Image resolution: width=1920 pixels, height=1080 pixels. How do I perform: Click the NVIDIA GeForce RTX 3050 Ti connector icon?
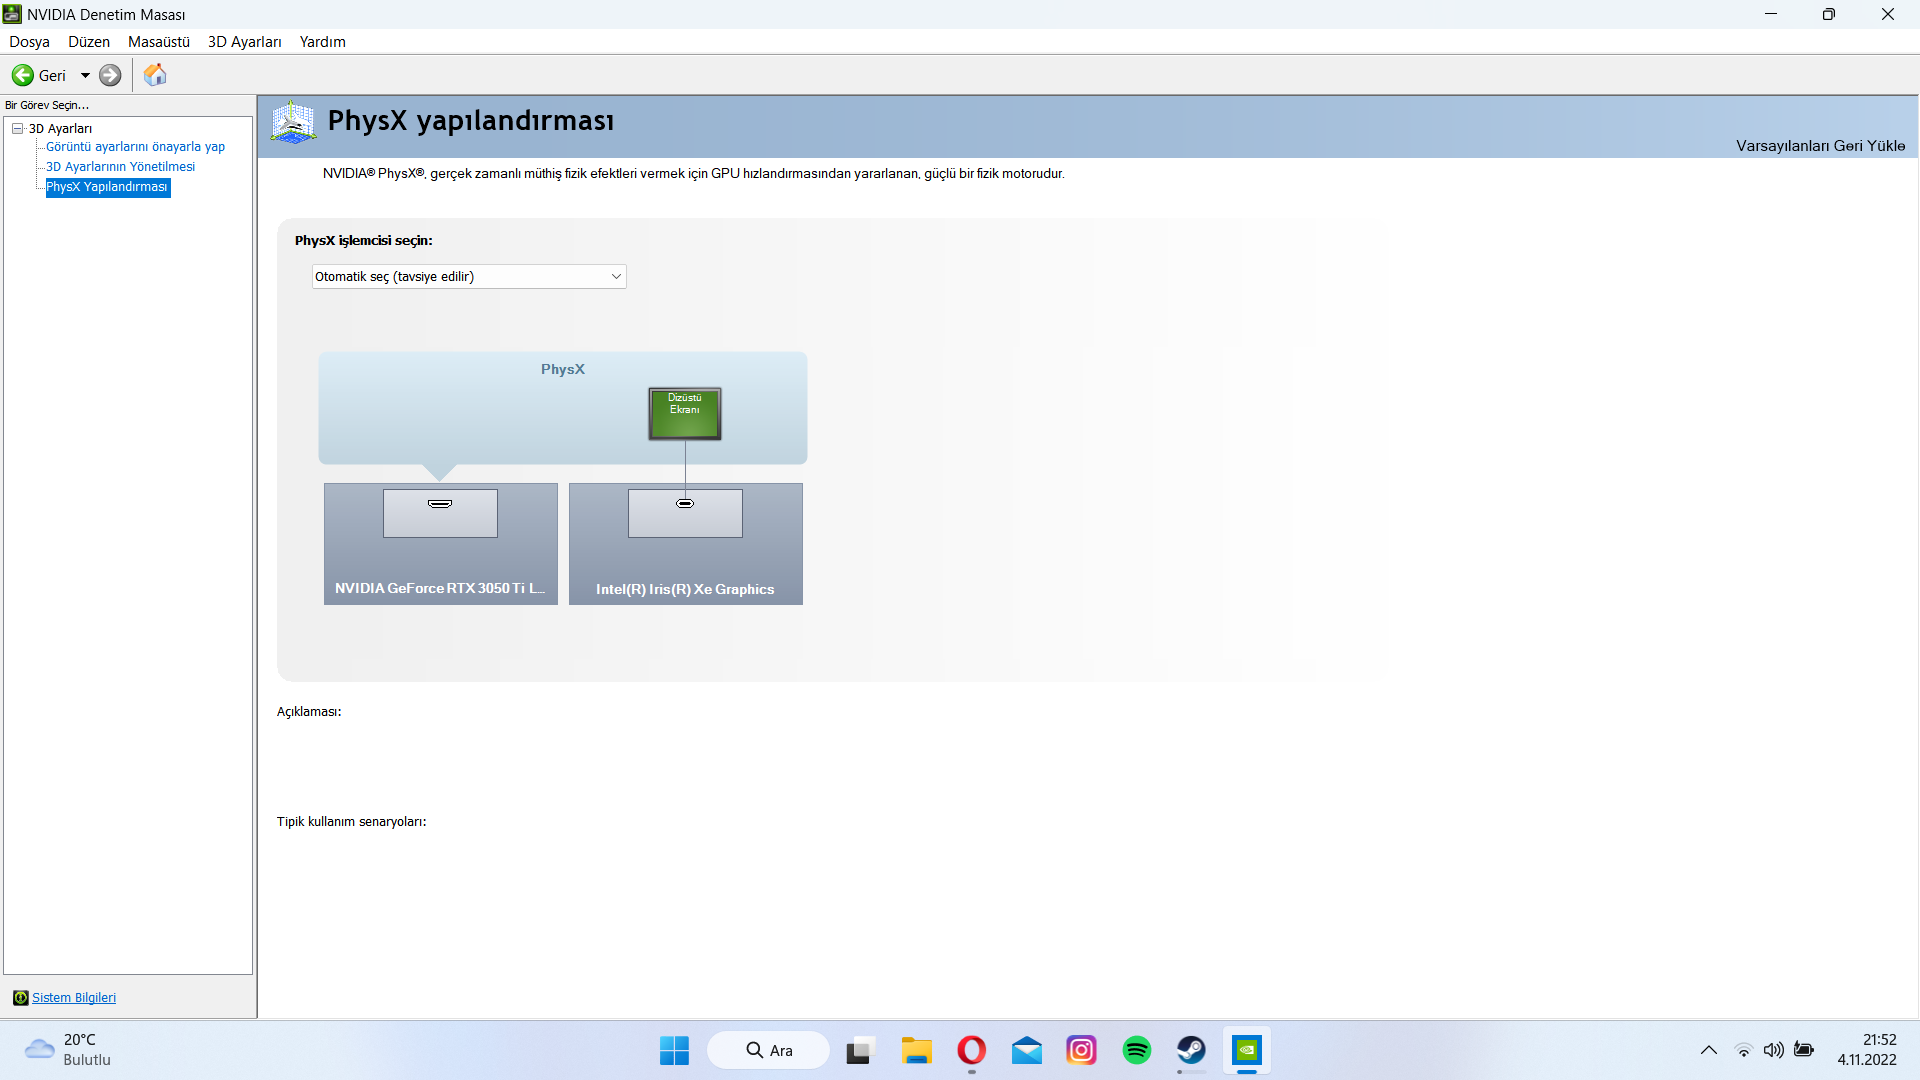(x=440, y=504)
